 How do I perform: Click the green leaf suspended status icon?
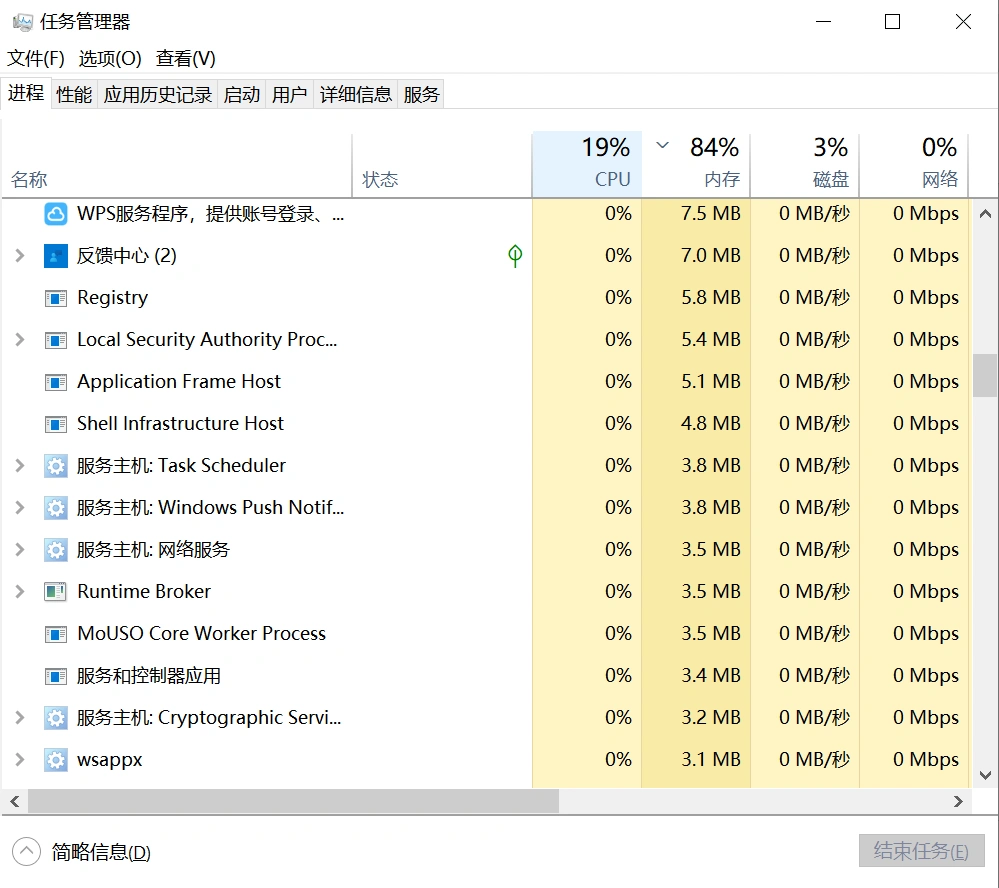pyautogui.click(x=515, y=256)
